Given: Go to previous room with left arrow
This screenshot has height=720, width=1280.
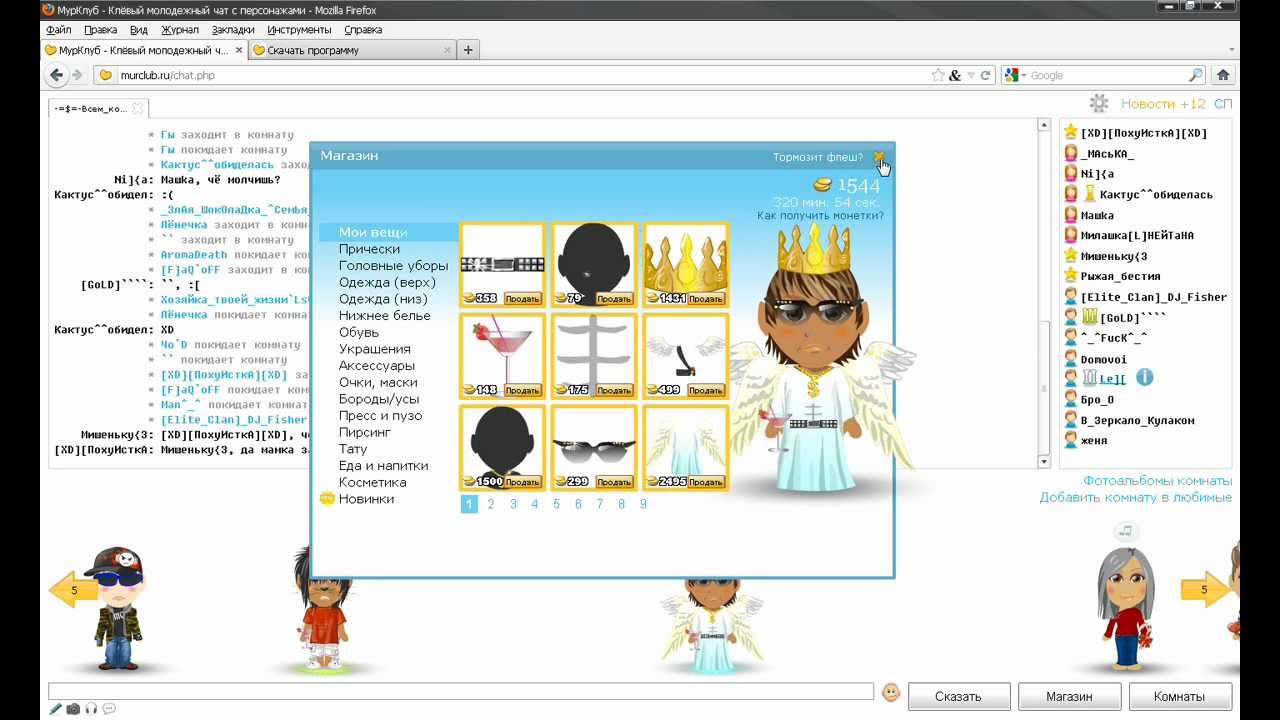Looking at the screenshot, I should [73, 590].
